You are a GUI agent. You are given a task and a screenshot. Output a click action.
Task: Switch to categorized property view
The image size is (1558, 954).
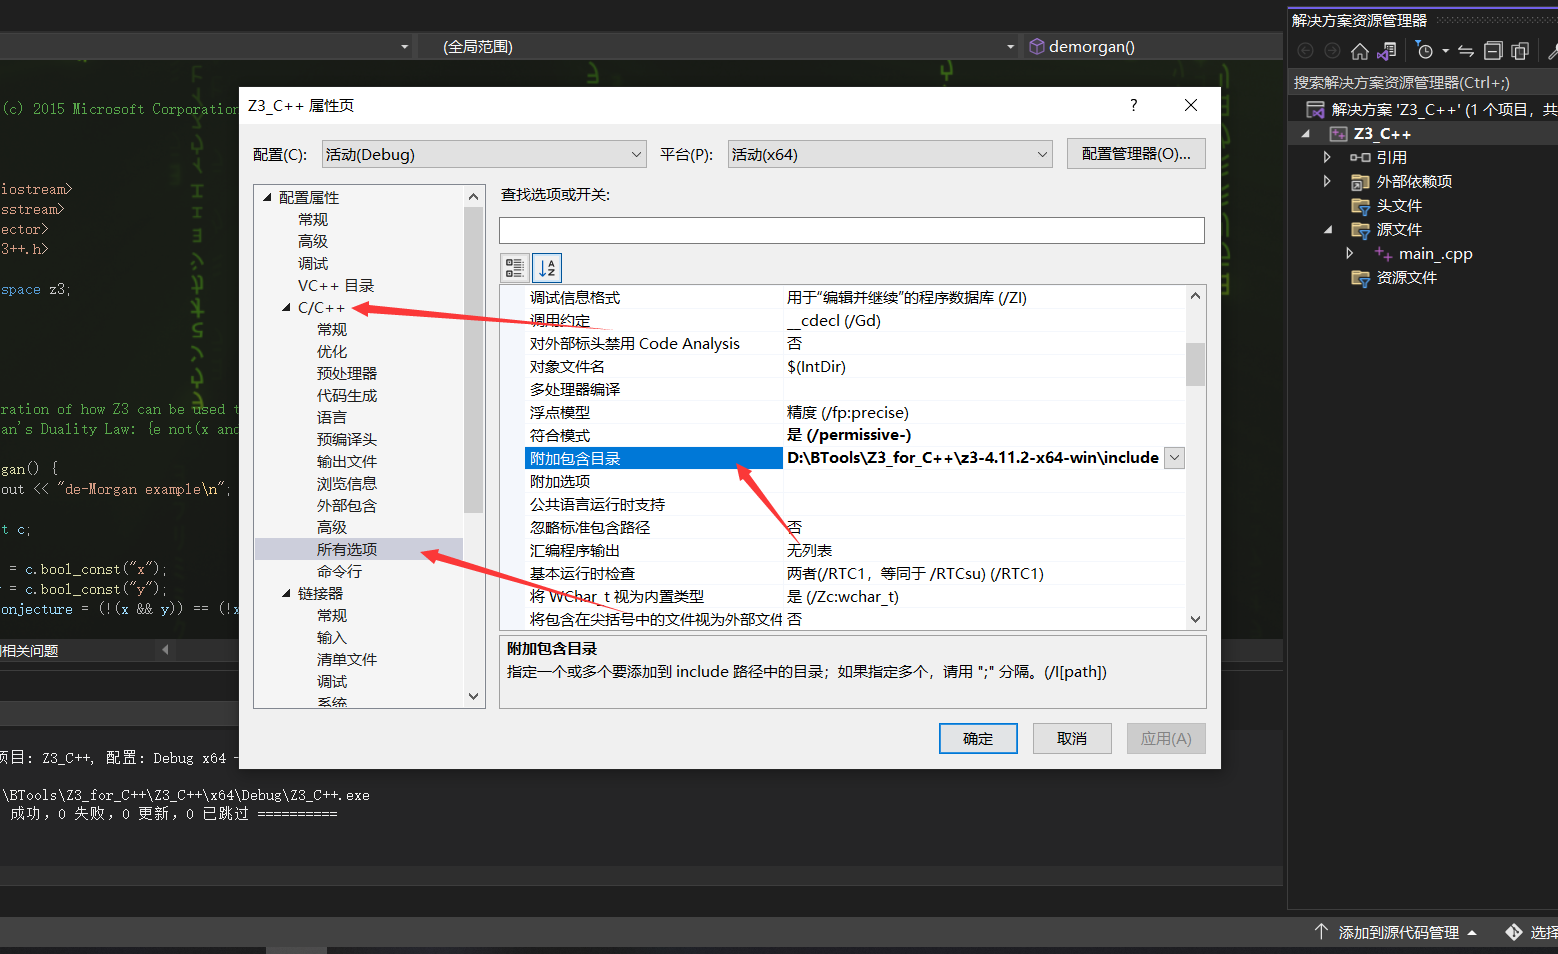pyautogui.click(x=515, y=267)
